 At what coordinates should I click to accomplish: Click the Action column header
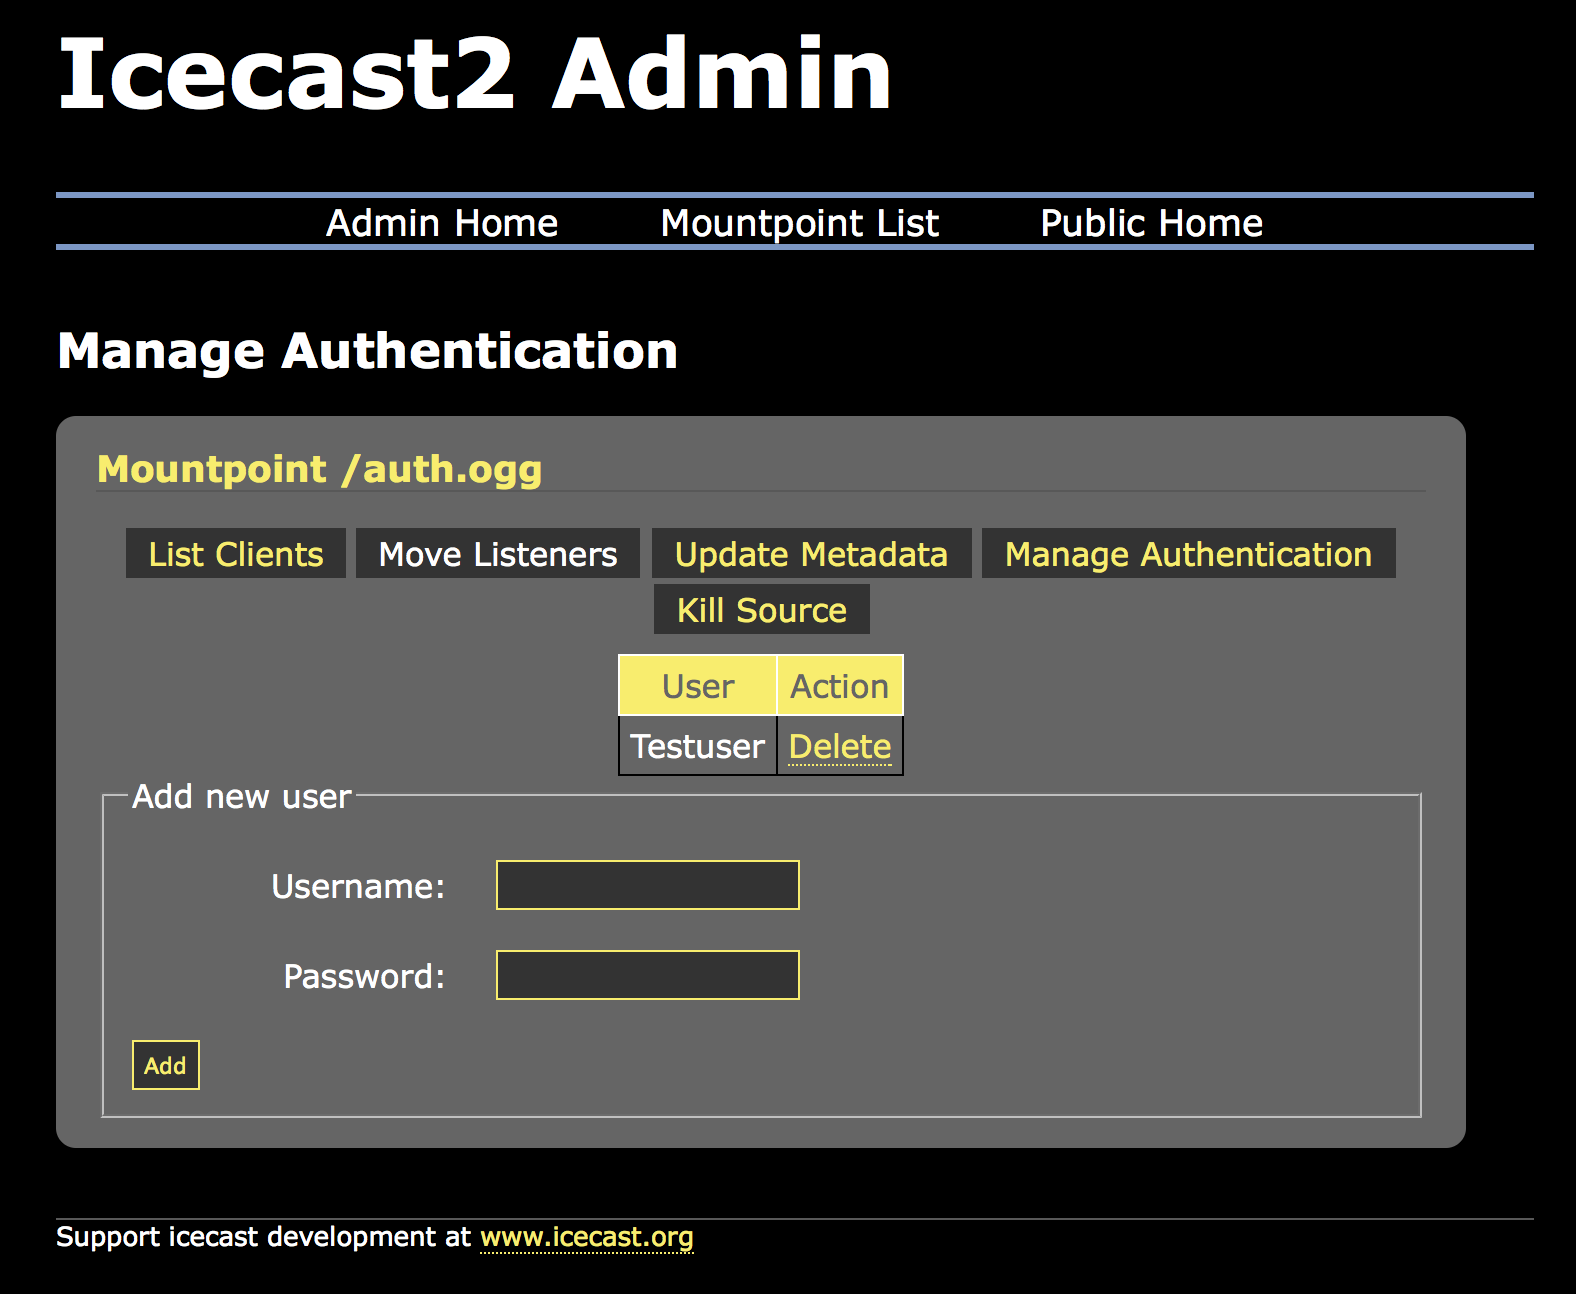click(839, 686)
